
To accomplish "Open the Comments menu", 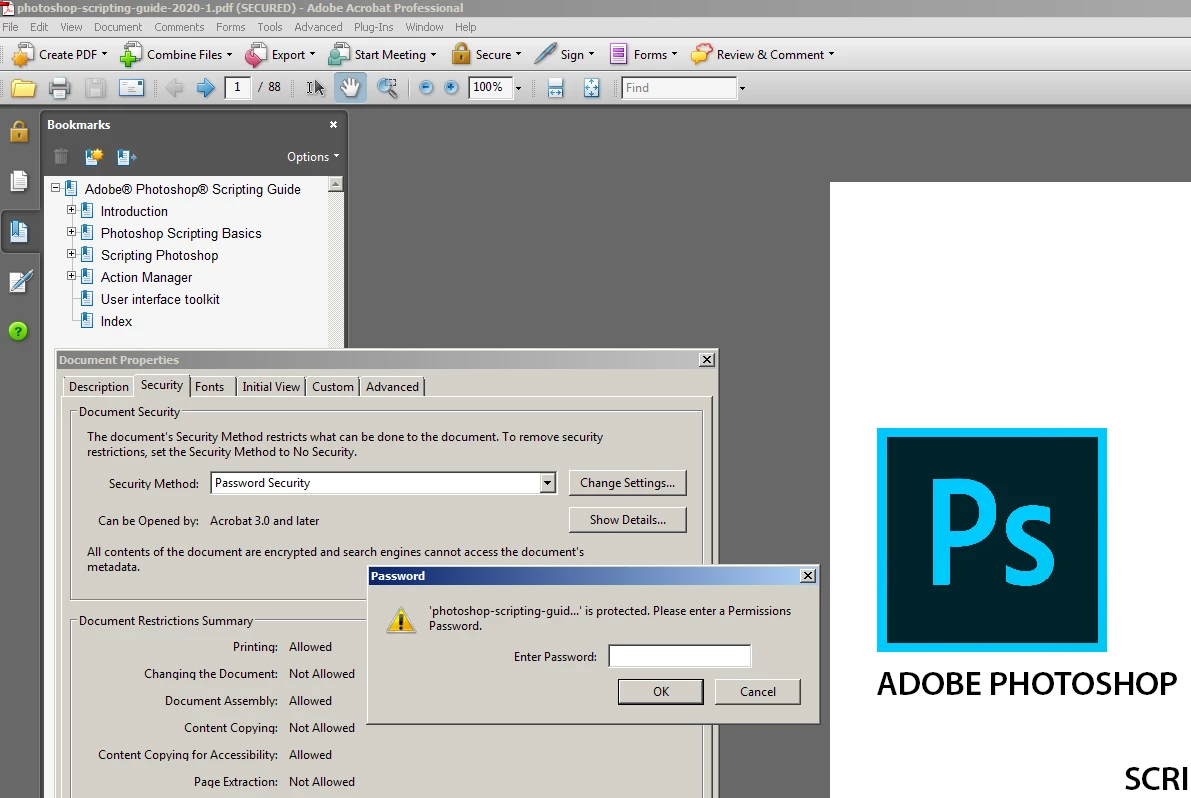I will coord(179,27).
